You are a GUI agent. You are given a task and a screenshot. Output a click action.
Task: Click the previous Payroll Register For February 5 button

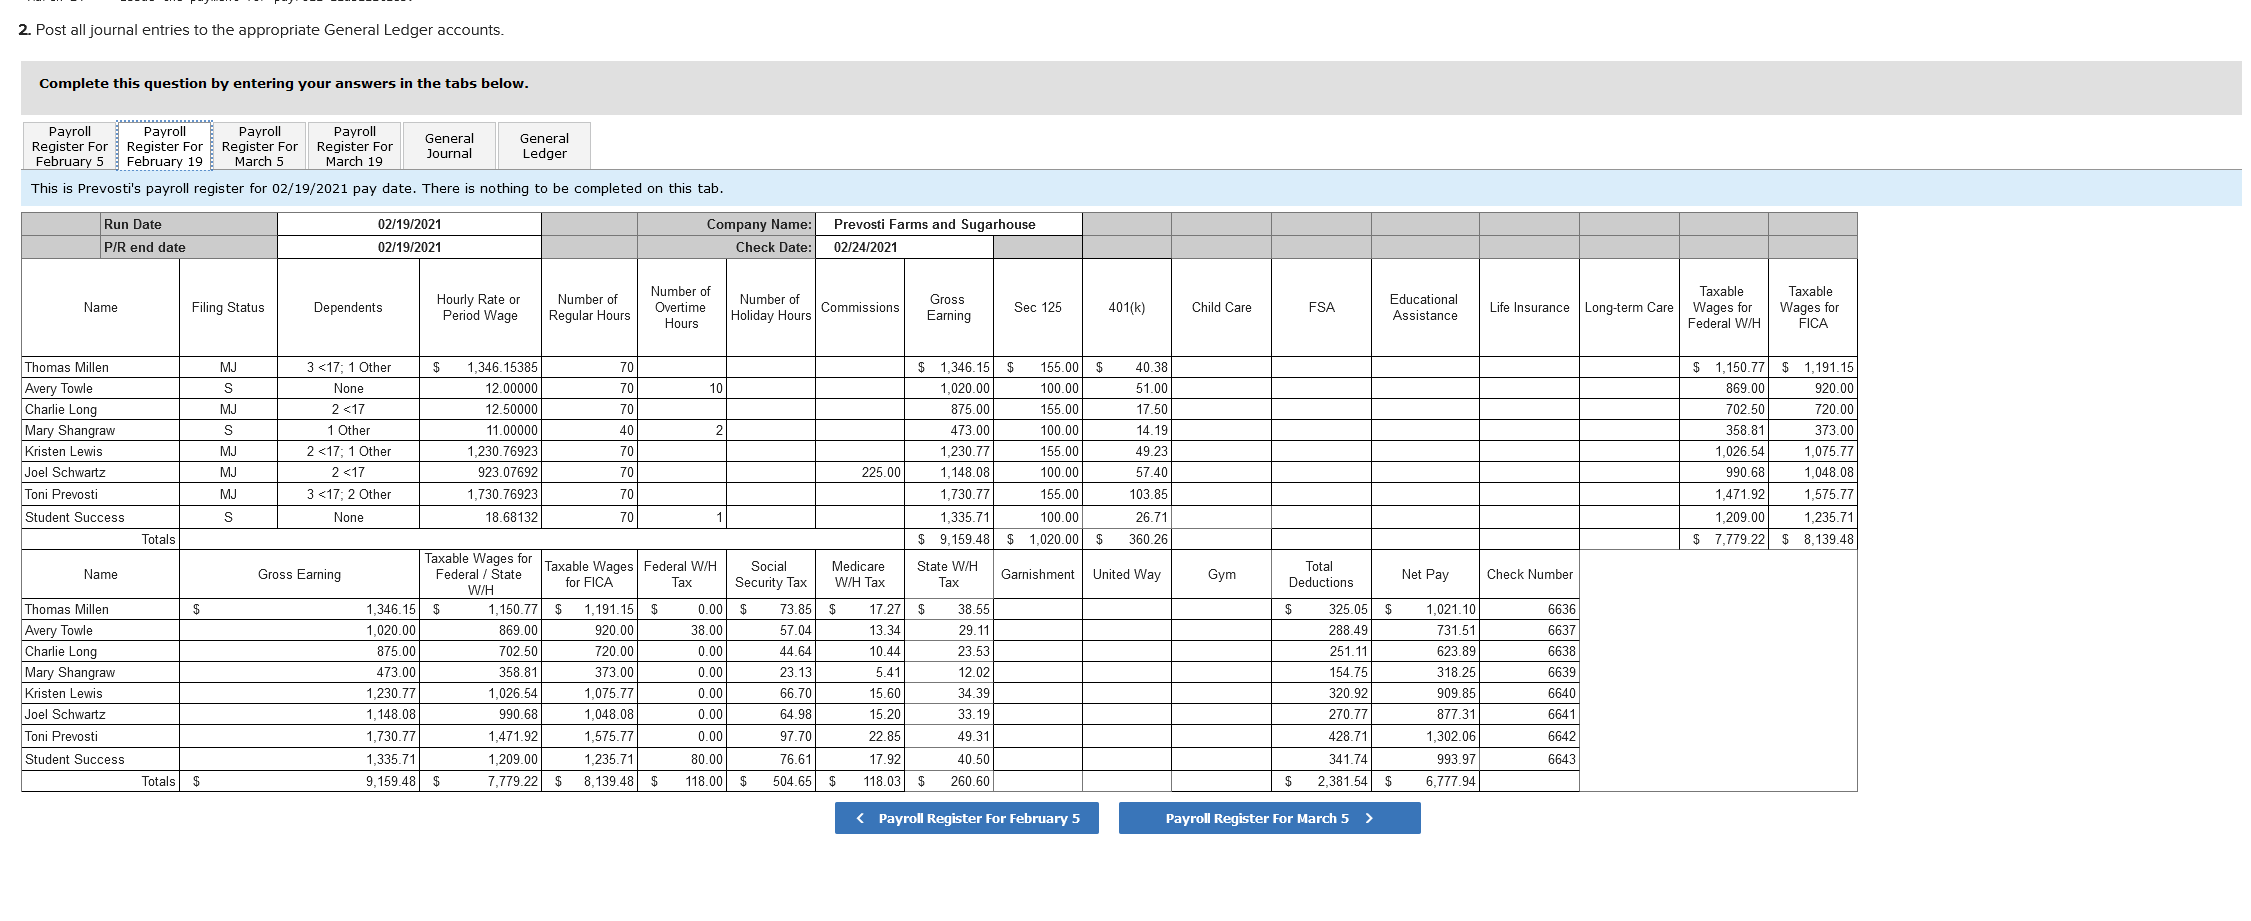coord(967,818)
